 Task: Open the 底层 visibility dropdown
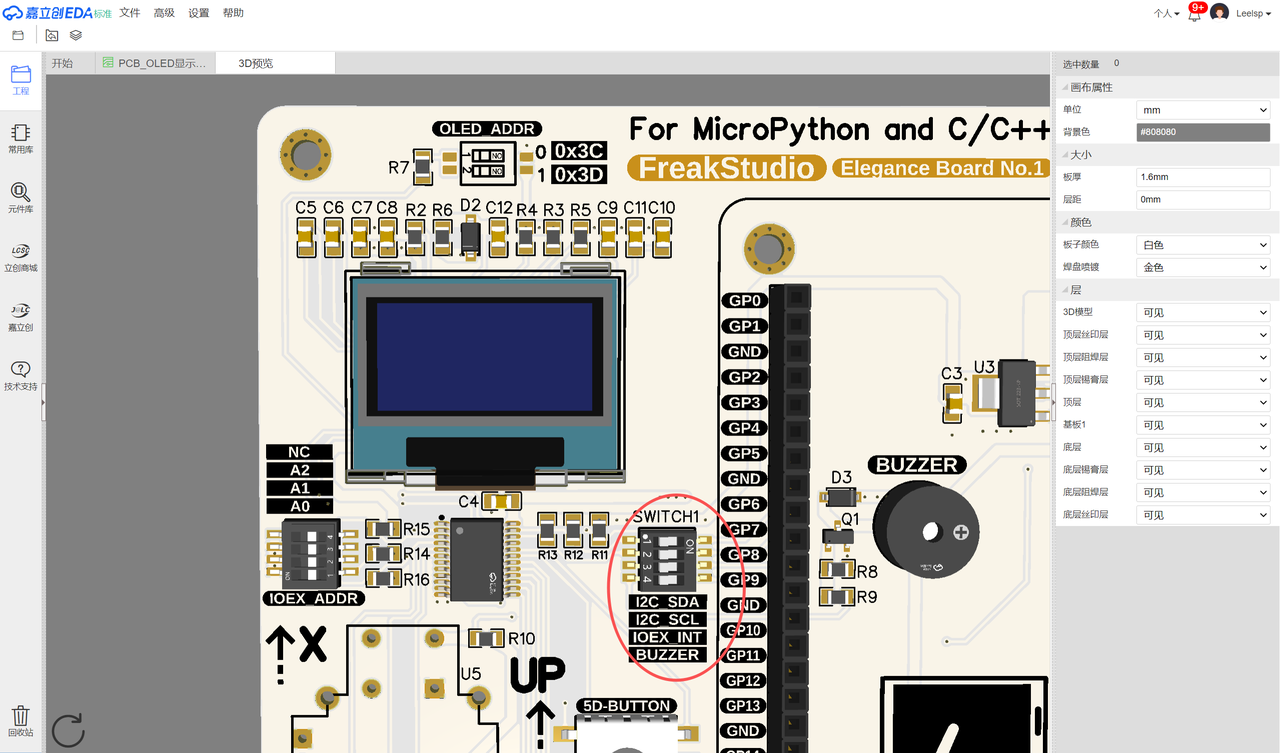pyautogui.click(x=1203, y=447)
